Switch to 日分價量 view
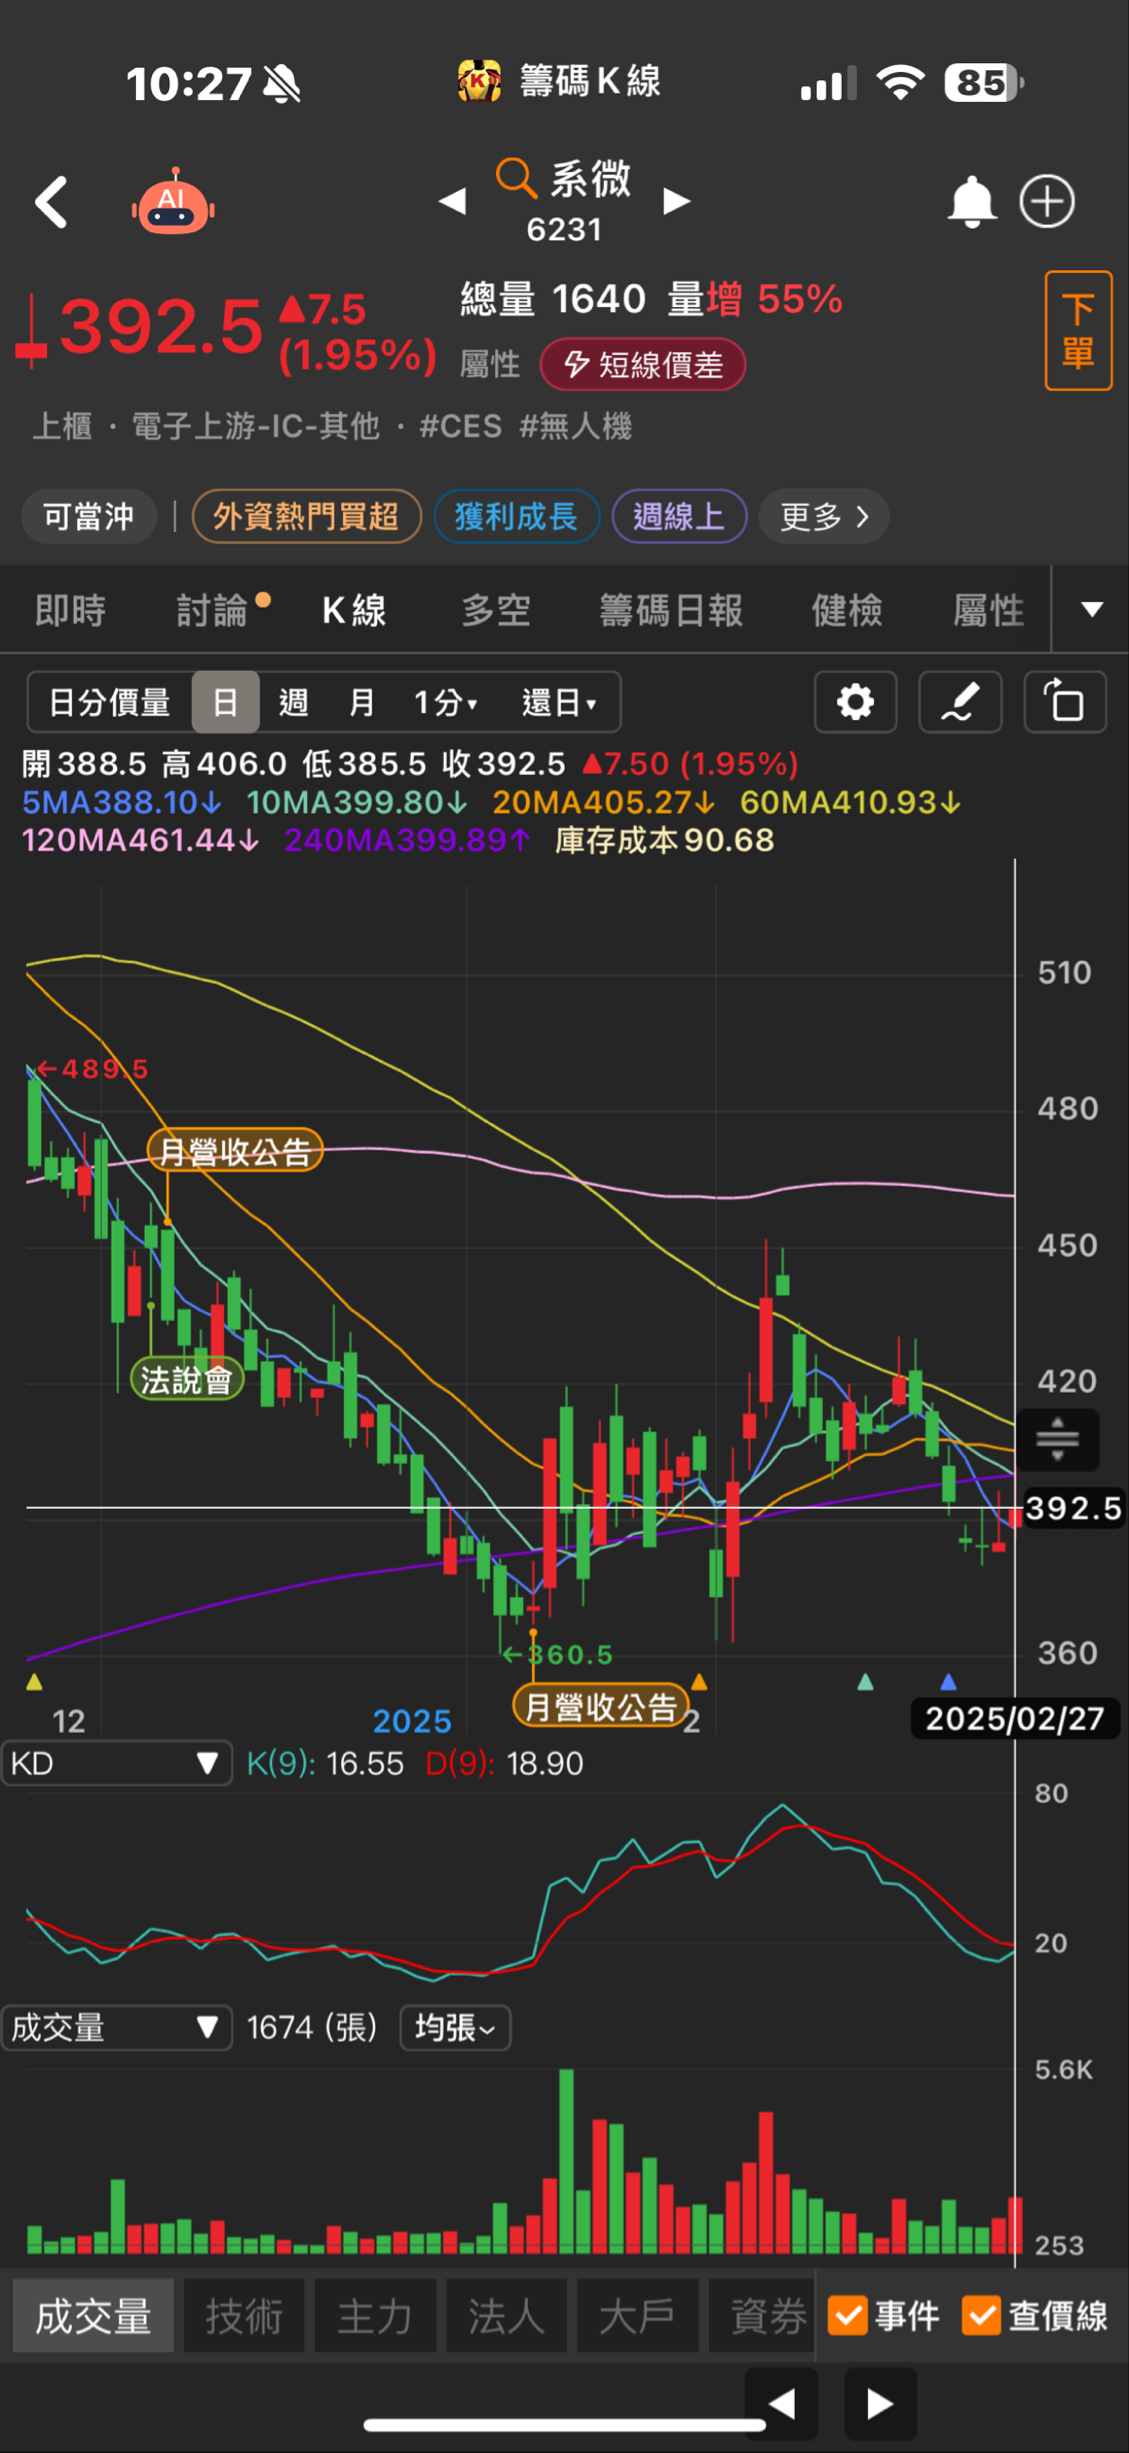Image resolution: width=1129 pixels, height=2453 pixels. (x=110, y=702)
